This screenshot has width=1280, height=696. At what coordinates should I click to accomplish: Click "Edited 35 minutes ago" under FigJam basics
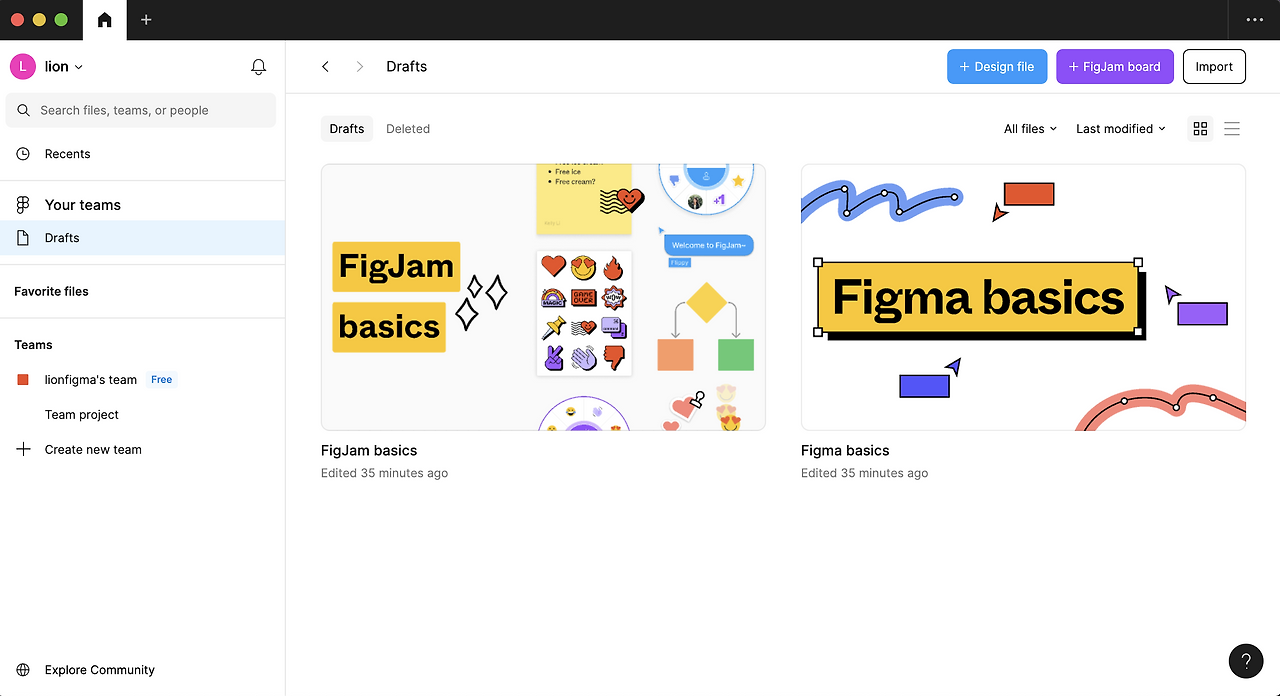click(x=384, y=473)
